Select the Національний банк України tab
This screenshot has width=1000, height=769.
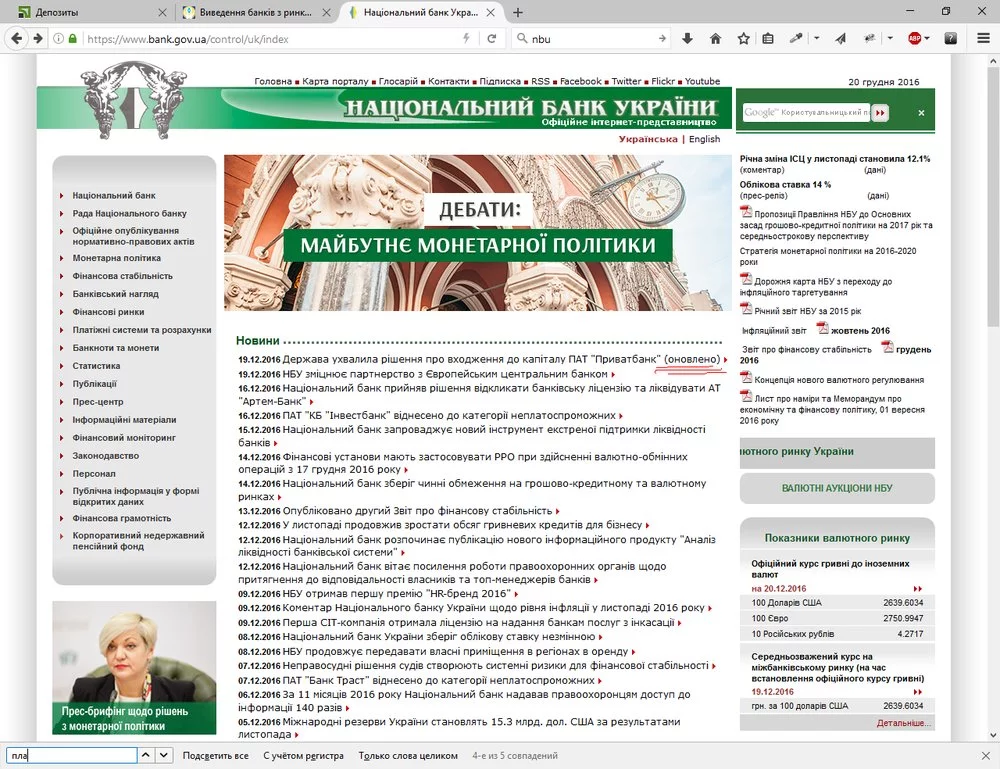tap(421, 12)
